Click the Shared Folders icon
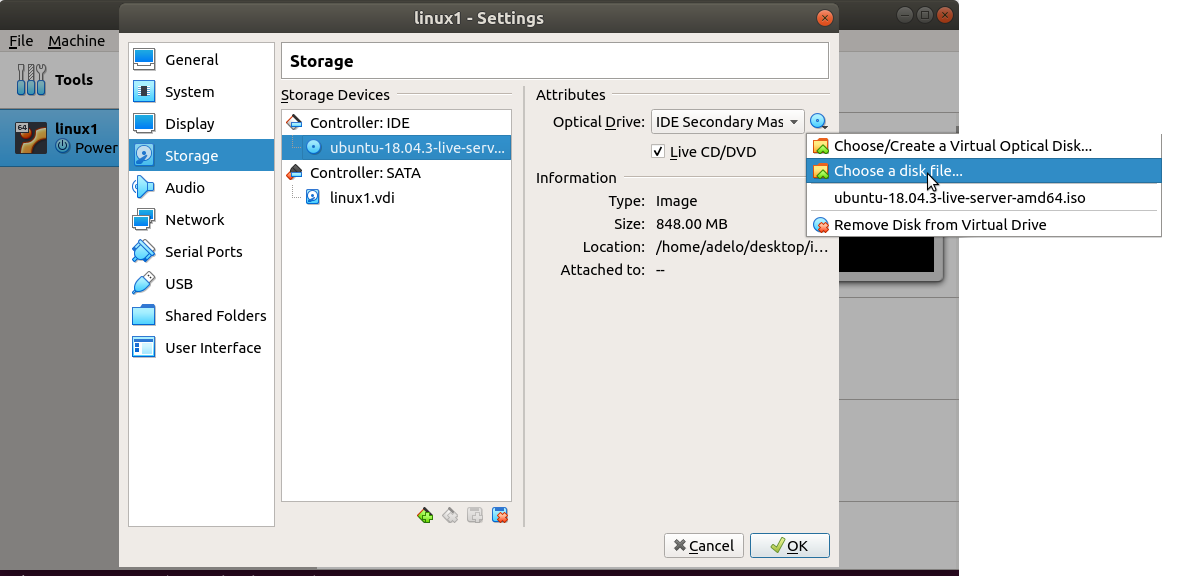 point(145,316)
